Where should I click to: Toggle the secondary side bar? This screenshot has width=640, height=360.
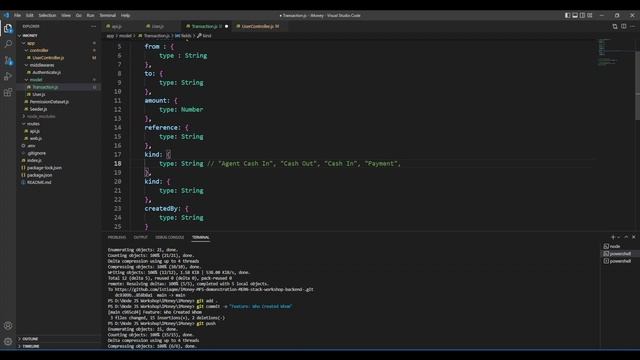582,15
